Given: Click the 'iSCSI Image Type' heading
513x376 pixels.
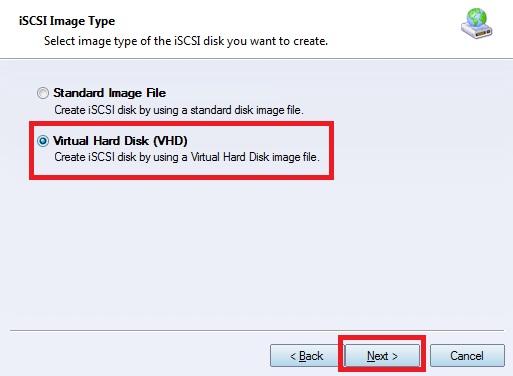Looking at the screenshot, I should click(67, 21).
